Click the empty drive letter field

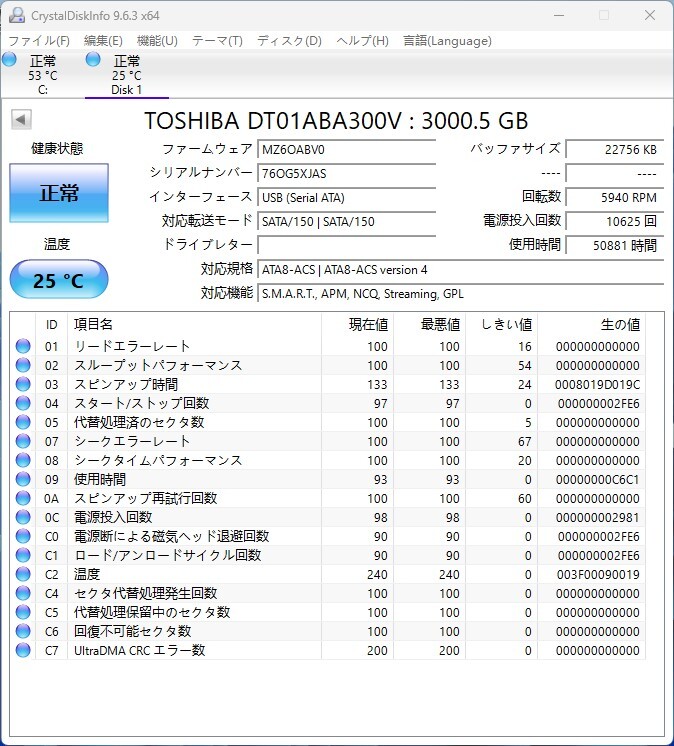click(346, 245)
